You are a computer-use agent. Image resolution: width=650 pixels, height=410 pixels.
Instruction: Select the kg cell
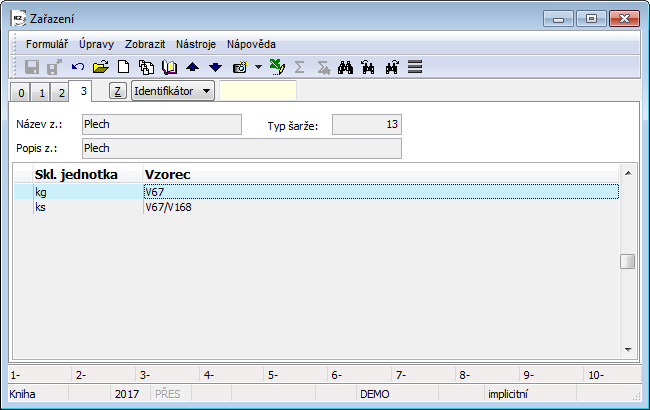[x=88, y=192]
